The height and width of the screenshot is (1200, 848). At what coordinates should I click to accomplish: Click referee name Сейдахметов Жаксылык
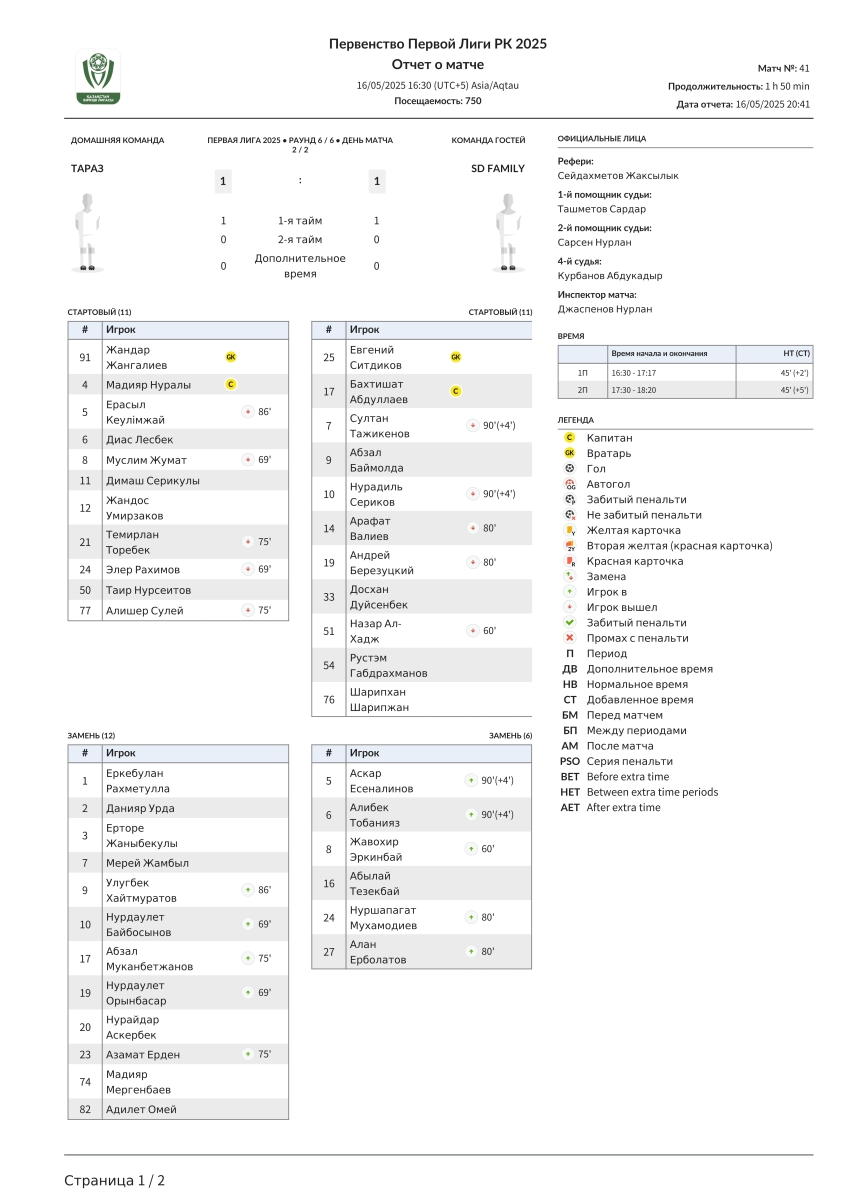[x=617, y=176]
